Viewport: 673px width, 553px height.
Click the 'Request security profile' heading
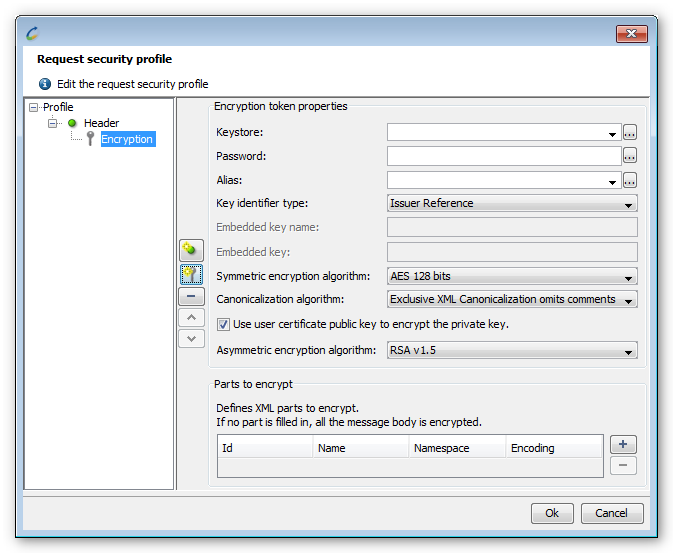(104, 59)
